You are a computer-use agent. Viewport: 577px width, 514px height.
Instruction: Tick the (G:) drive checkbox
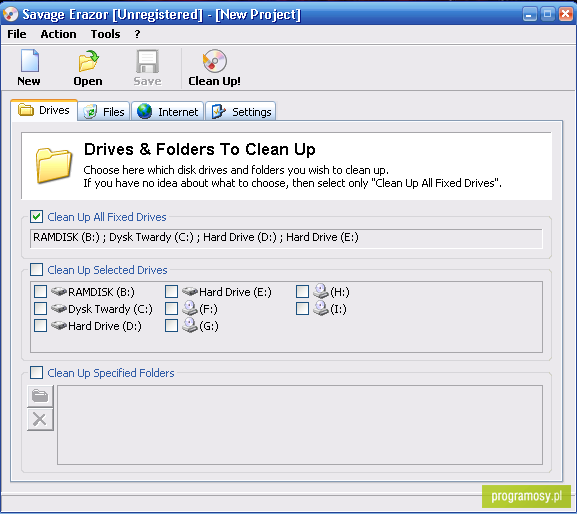coord(171,326)
